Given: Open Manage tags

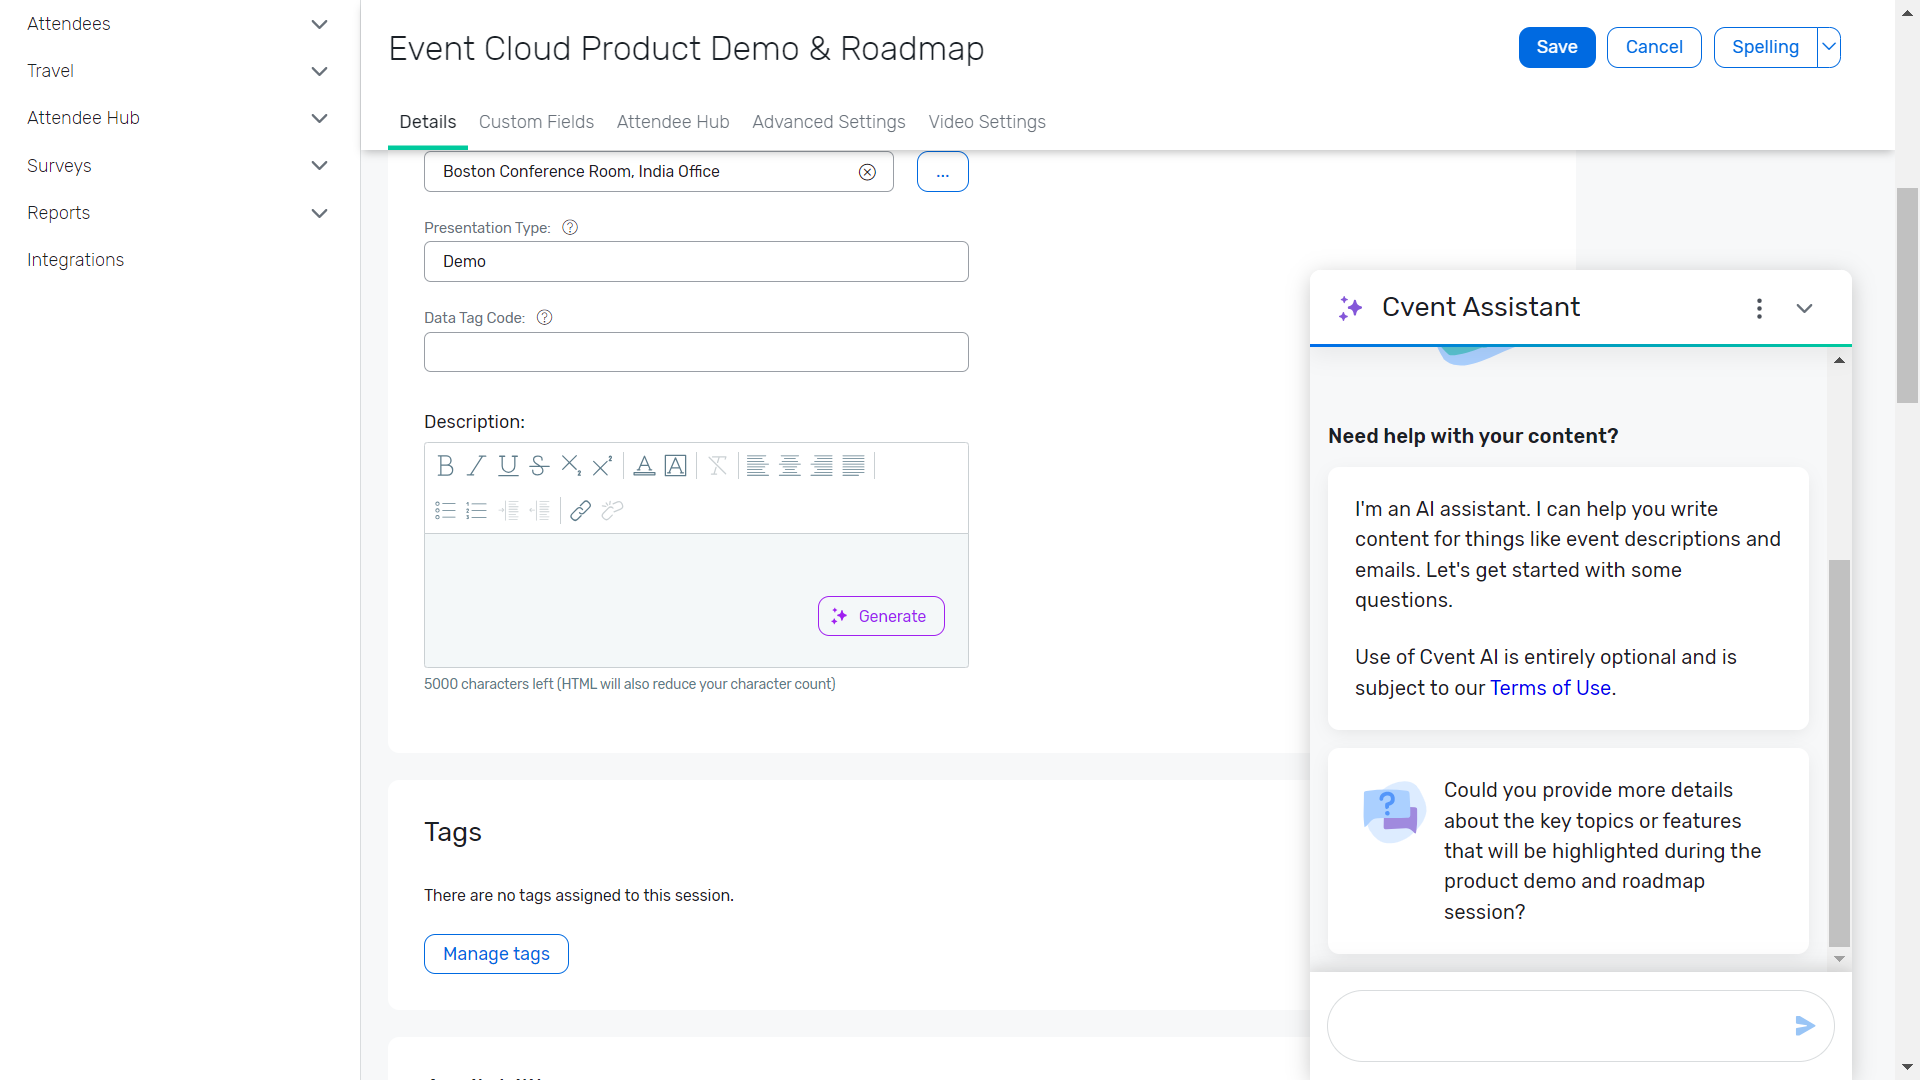Looking at the screenshot, I should pyautogui.click(x=496, y=954).
